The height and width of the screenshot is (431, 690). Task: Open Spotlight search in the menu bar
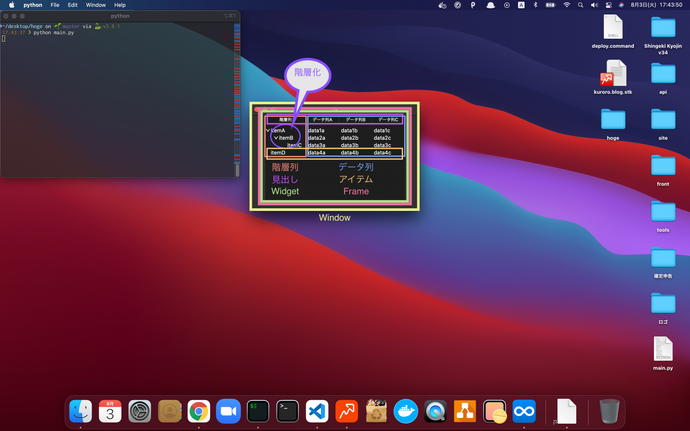[580, 5]
